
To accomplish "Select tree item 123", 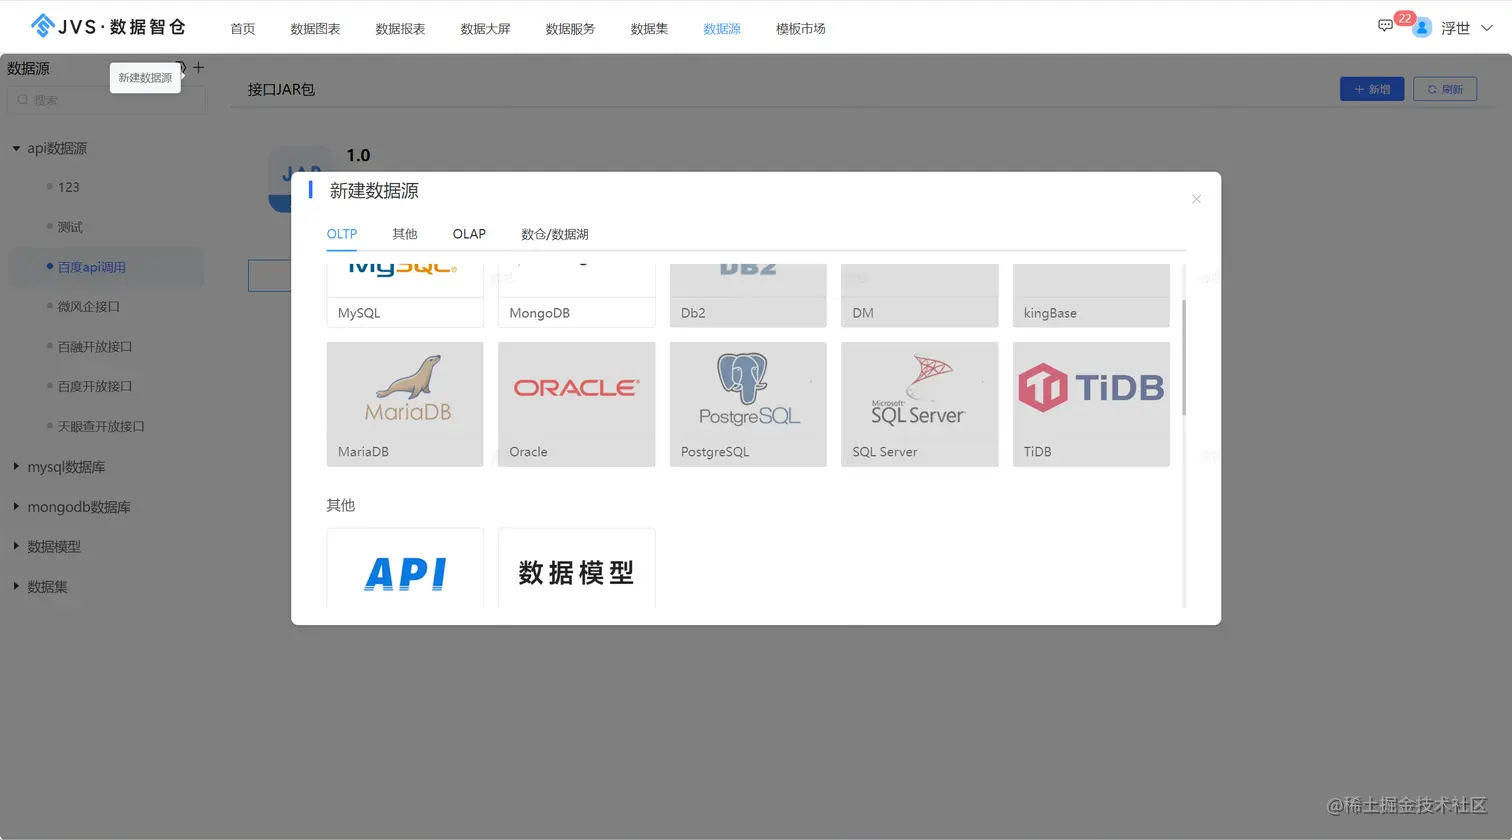I will (x=68, y=187).
